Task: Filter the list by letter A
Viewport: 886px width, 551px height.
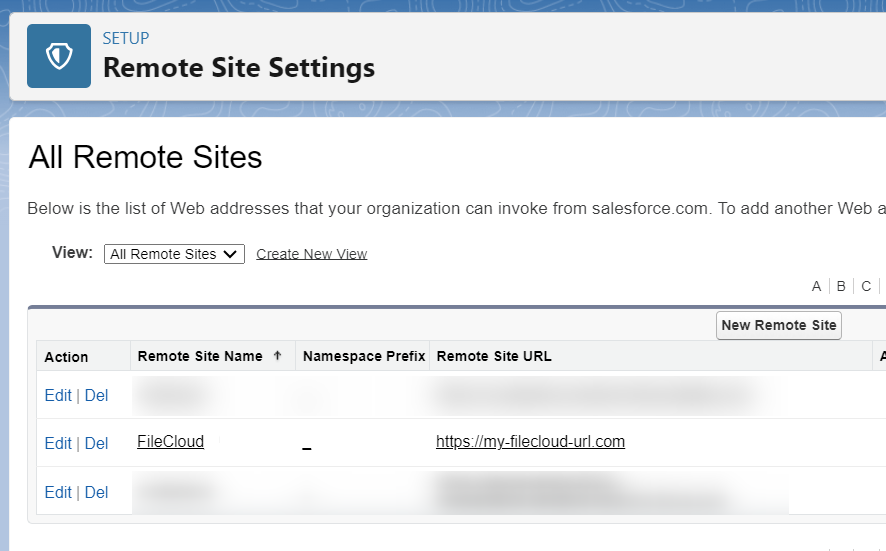Action: [x=816, y=286]
